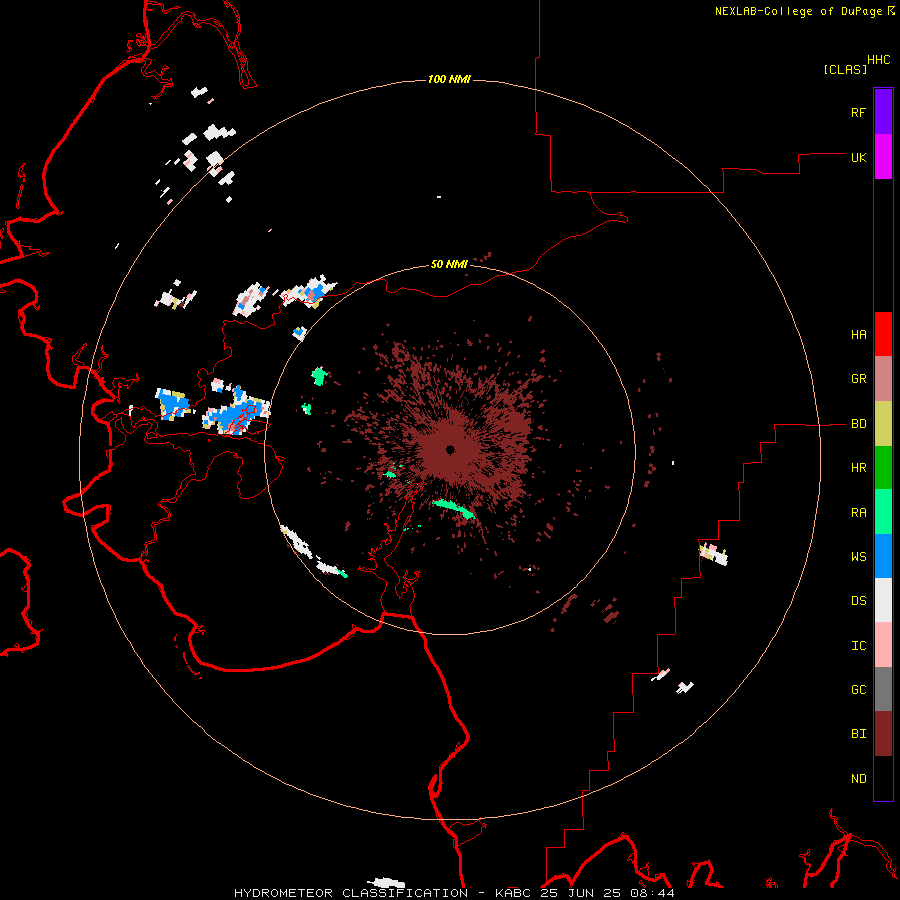The image size is (900, 900).
Task: Click the Hydrometeor Classification KABC title text
Action: 454,893
